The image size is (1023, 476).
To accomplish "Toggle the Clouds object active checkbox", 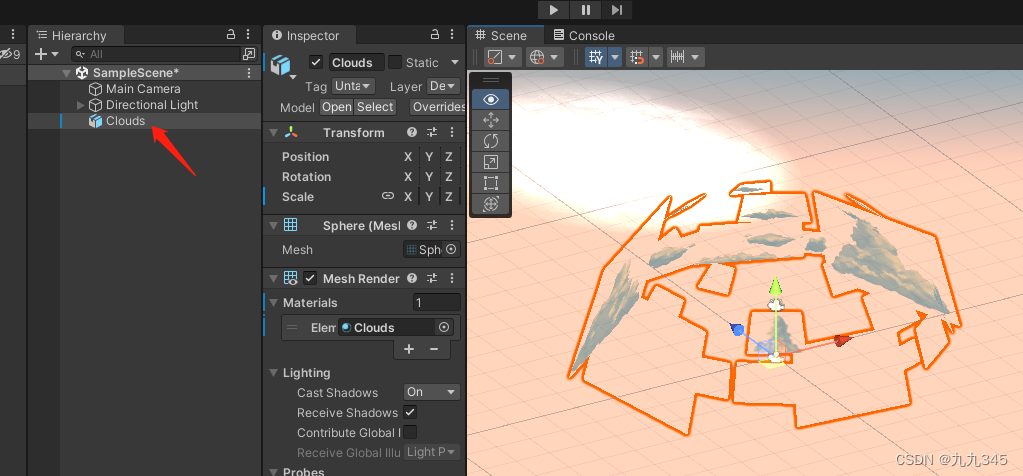I will point(316,63).
